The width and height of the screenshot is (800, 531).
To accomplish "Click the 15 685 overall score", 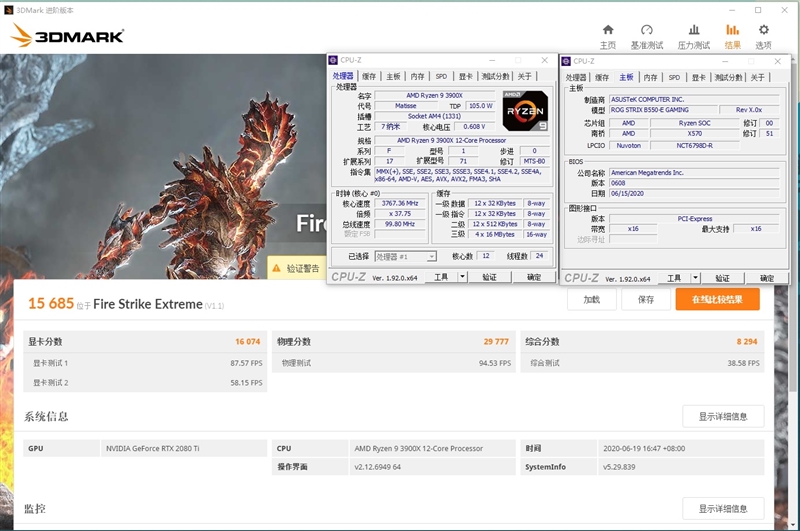I will tap(51, 304).
